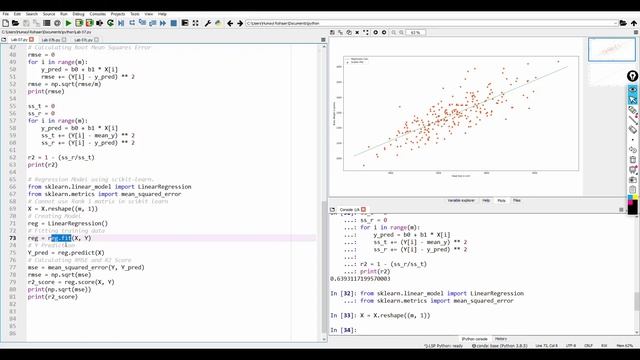Switch to the History tab

tap(501, 339)
